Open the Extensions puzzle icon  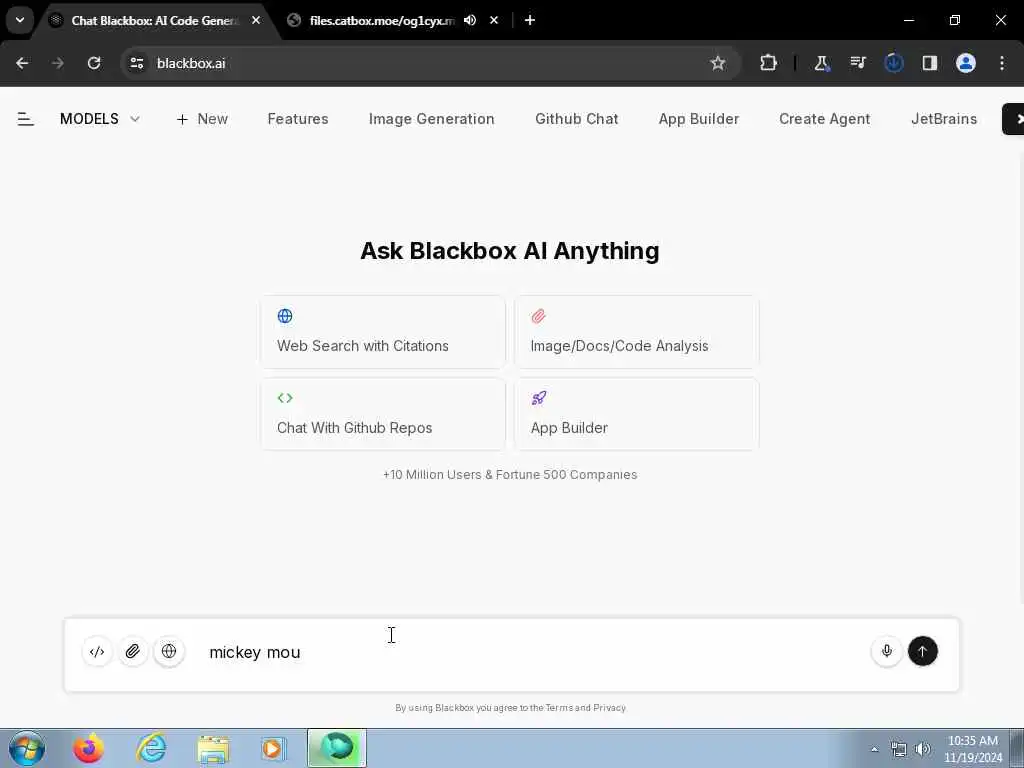pyautogui.click(x=769, y=63)
